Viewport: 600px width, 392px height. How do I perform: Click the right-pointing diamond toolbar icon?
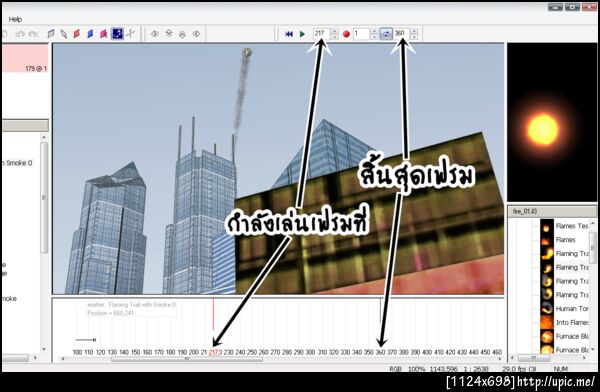tap(196, 34)
